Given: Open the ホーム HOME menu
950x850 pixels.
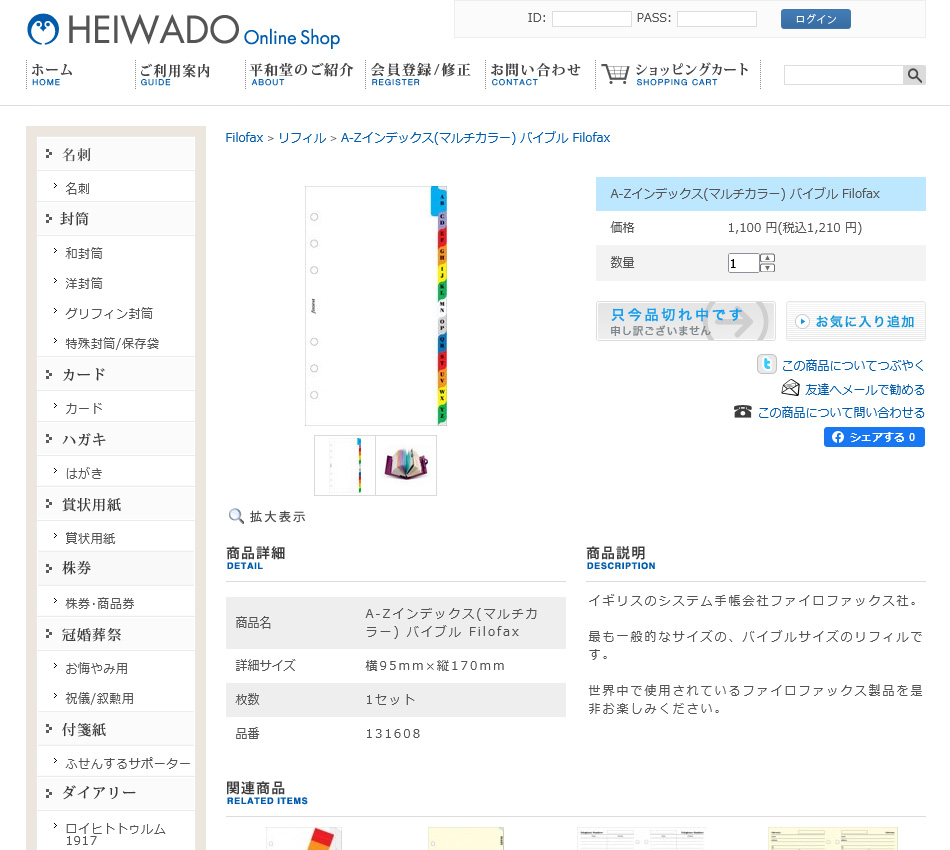Looking at the screenshot, I should point(52,75).
